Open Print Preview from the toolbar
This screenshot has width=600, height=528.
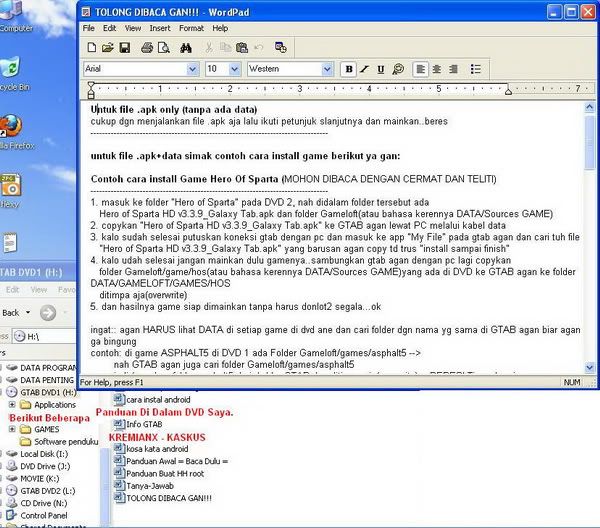(x=164, y=48)
